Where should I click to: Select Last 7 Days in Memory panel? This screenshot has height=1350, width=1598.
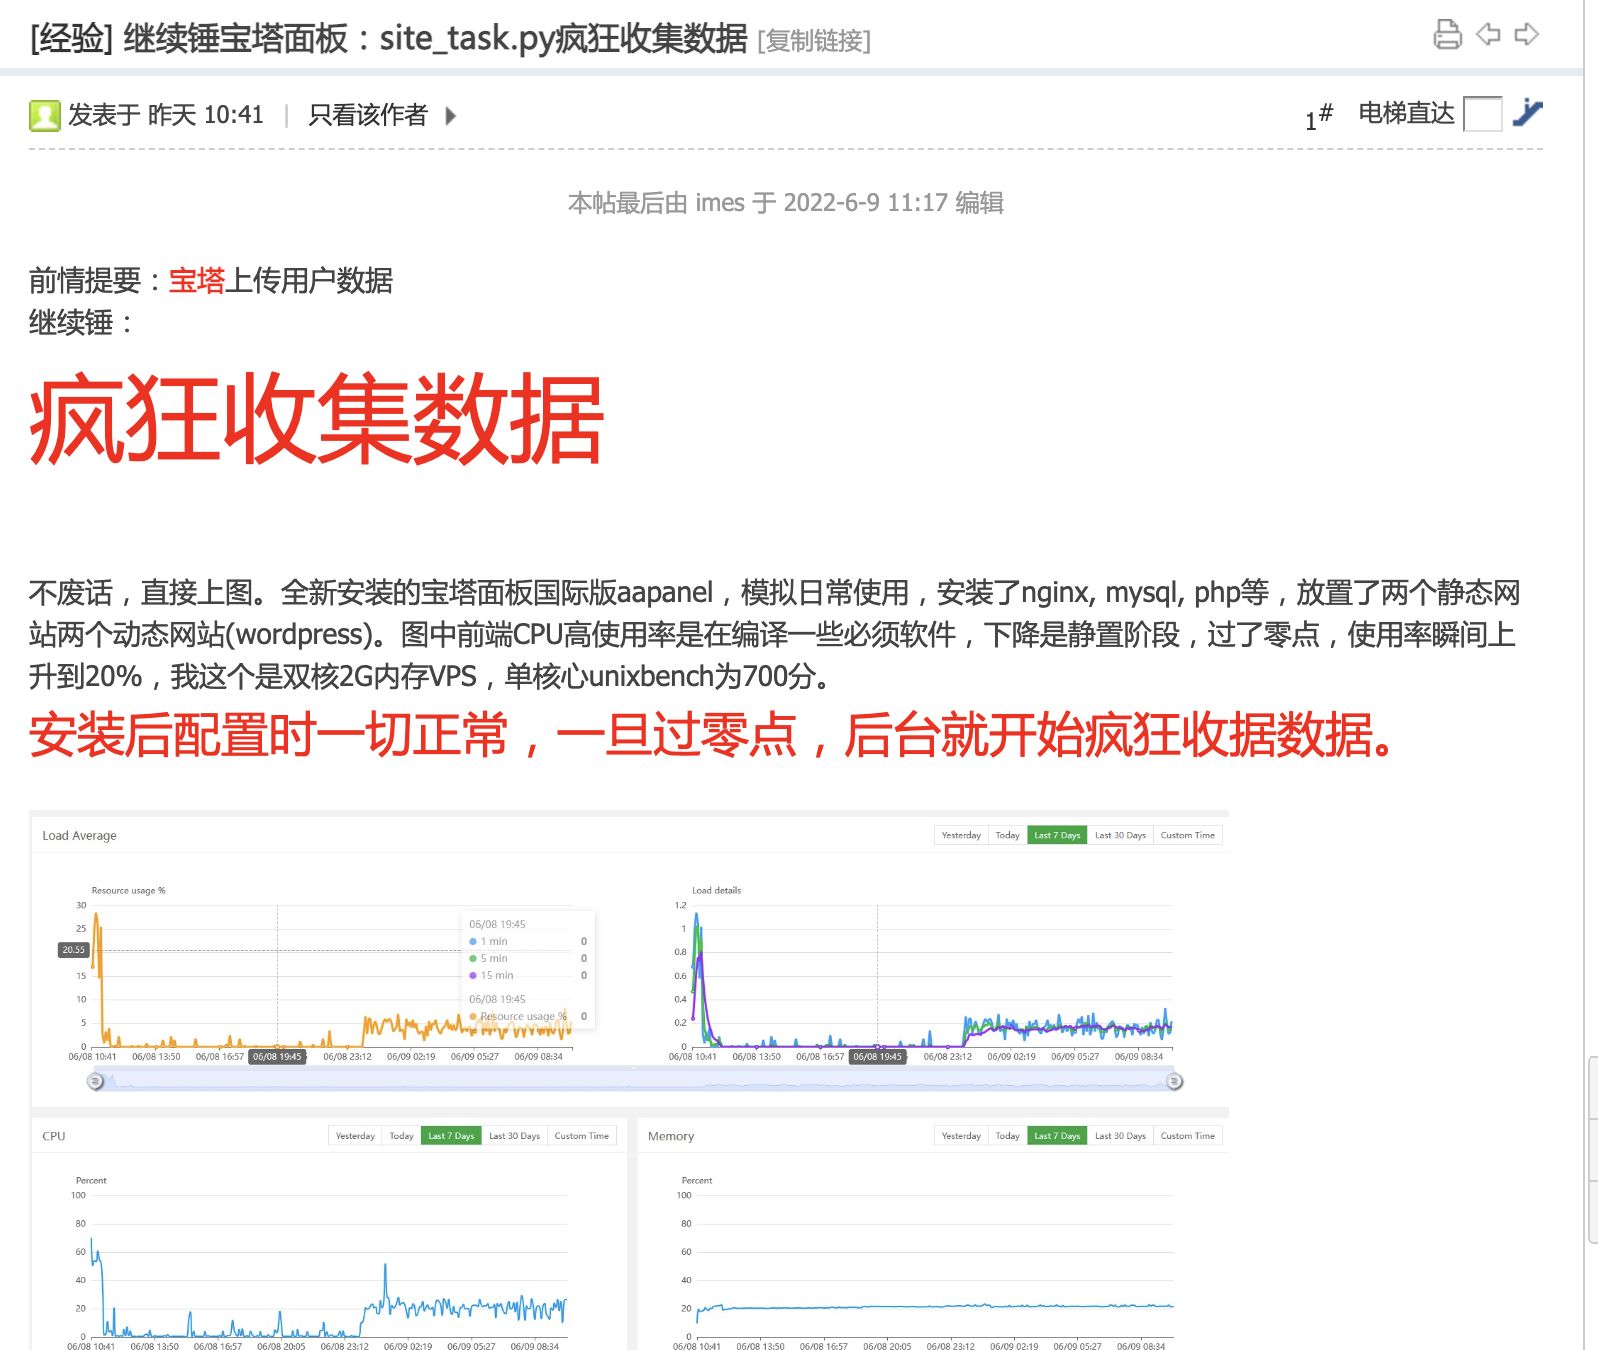[x=1057, y=1136]
